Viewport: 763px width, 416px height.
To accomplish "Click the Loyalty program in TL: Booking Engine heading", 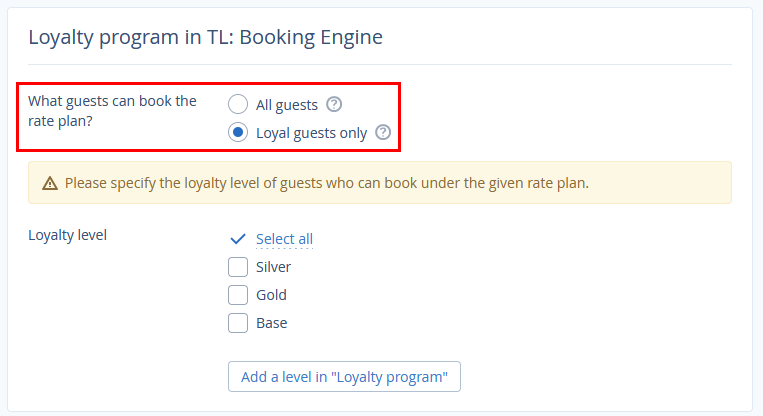I will [x=205, y=37].
